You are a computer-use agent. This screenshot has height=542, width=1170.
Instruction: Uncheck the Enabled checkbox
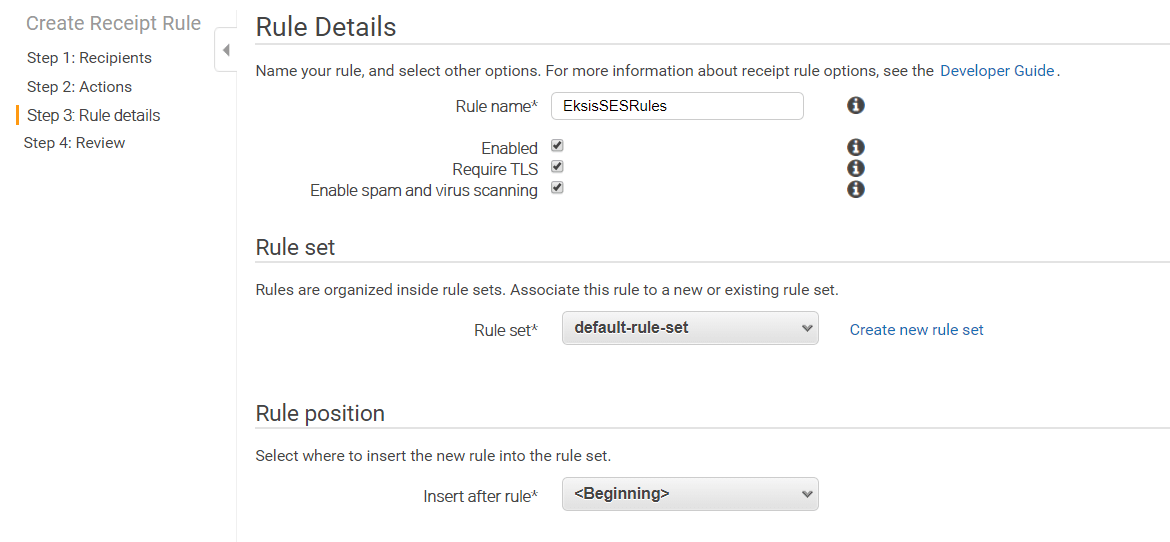click(x=557, y=146)
